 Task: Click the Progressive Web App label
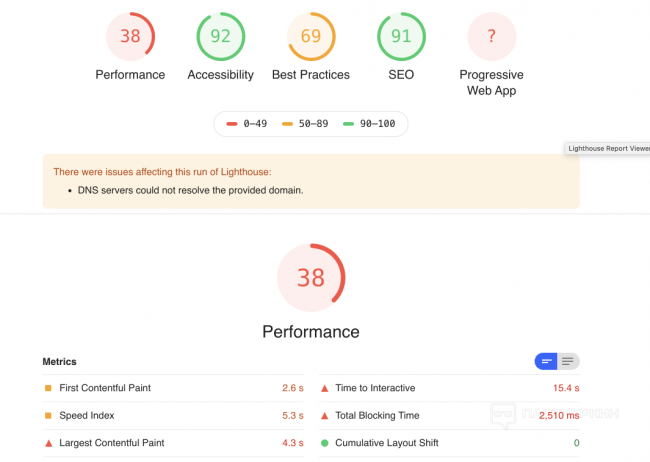[x=491, y=83]
